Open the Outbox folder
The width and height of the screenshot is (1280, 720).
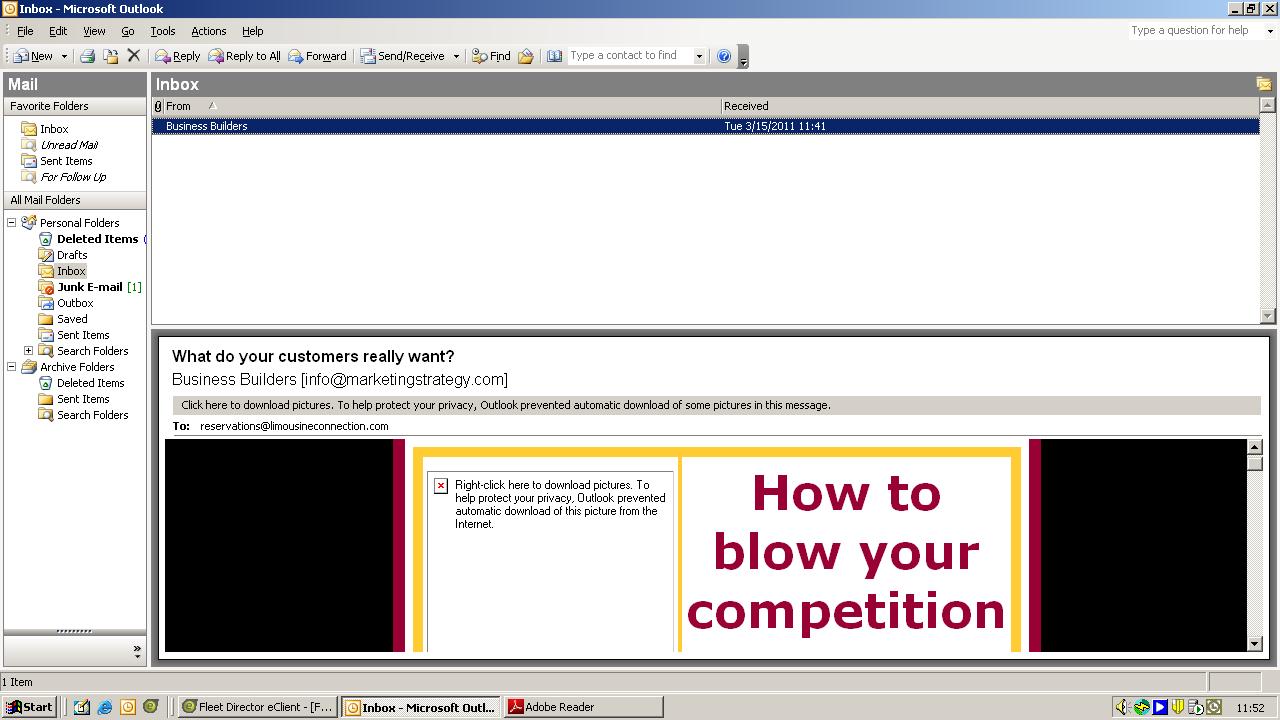coord(75,303)
